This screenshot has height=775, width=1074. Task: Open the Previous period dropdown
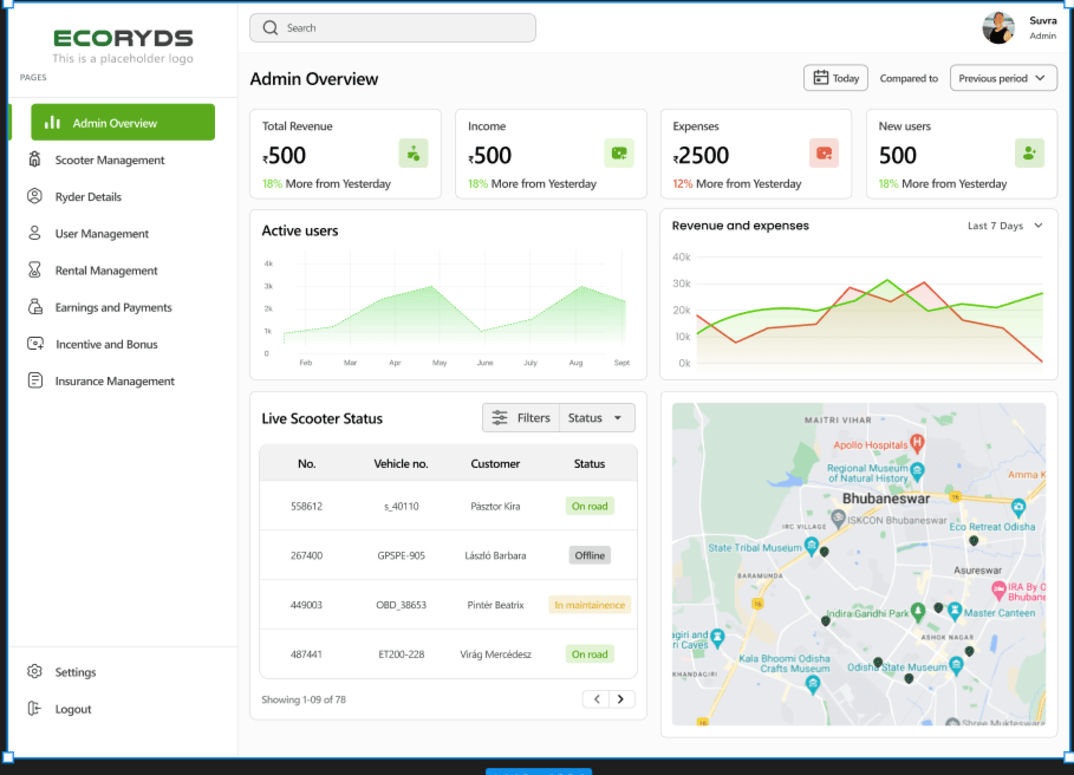pos(1003,78)
